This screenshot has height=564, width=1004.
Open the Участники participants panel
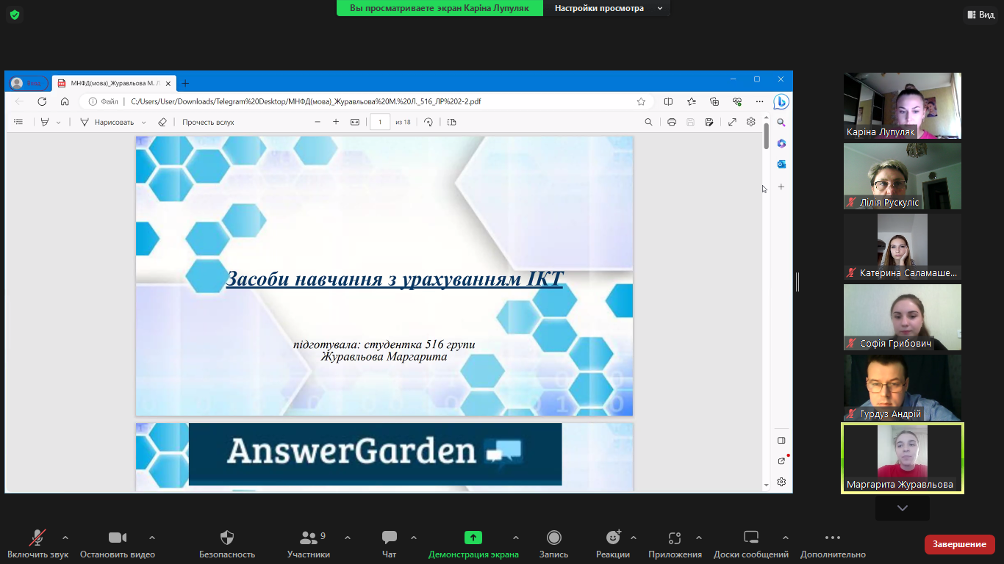tap(308, 538)
